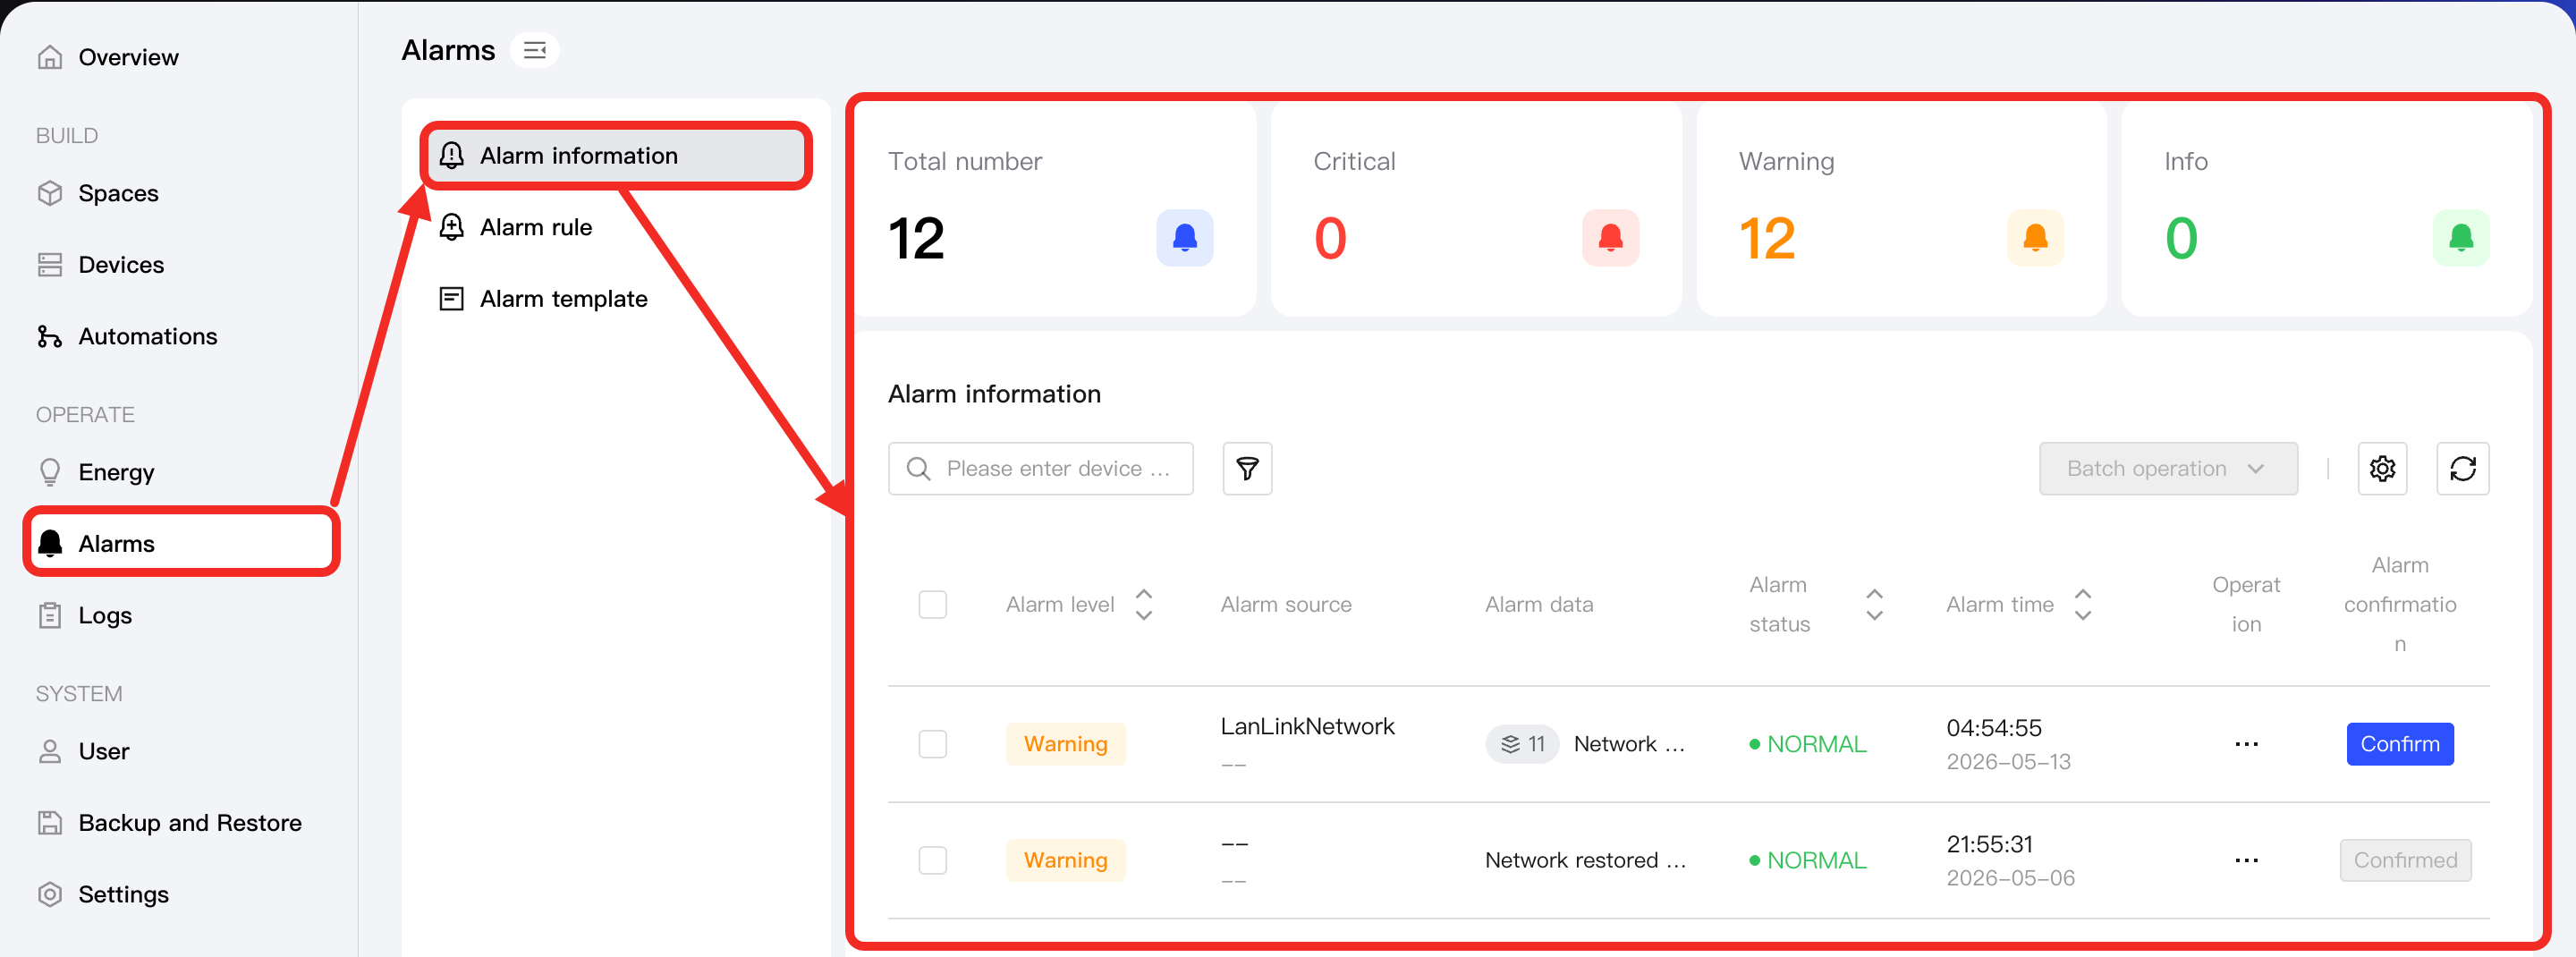Check the 21:55:31 alarm row checkbox
Image resolution: width=2576 pixels, height=957 pixels.
pyautogui.click(x=932, y=860)
